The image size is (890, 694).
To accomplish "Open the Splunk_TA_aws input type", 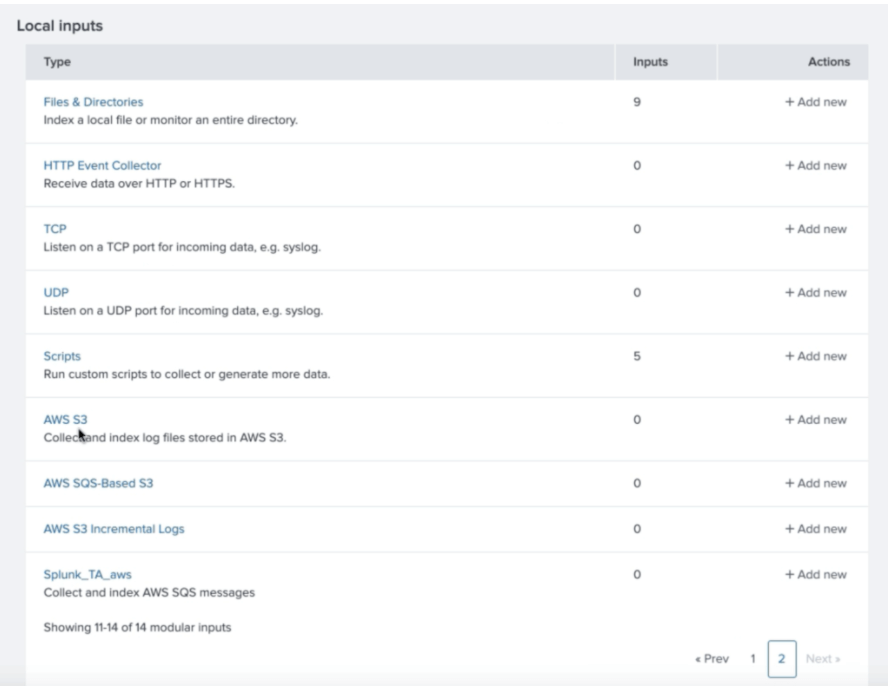I will click(x=88, y=574).
